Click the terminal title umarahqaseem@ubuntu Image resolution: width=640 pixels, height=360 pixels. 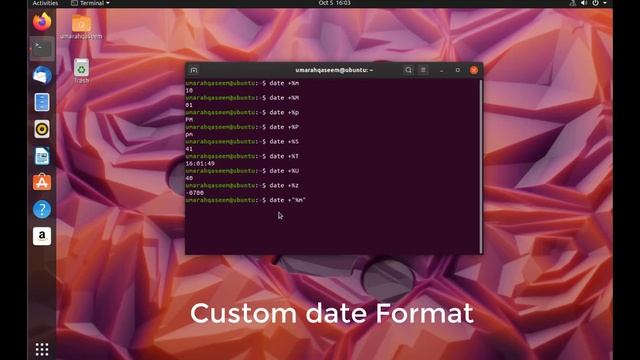pyautogui.click(x=334, y=70)
